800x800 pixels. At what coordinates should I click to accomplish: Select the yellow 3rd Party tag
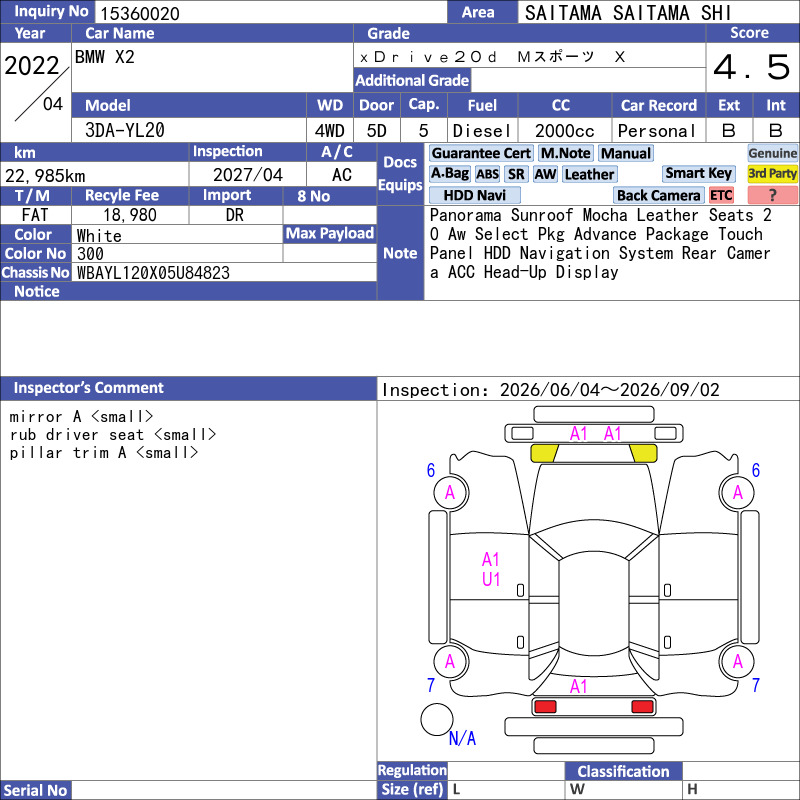tap(772, 173)
